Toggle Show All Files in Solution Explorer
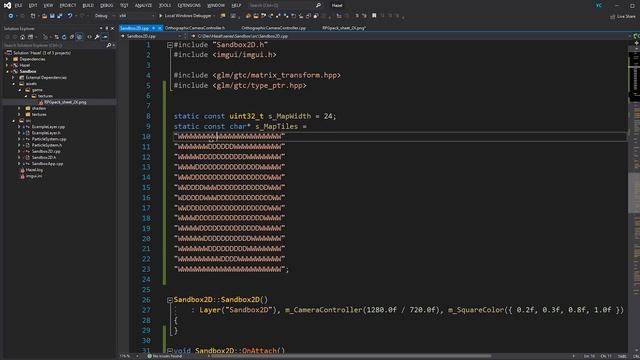 click(80, 37)
